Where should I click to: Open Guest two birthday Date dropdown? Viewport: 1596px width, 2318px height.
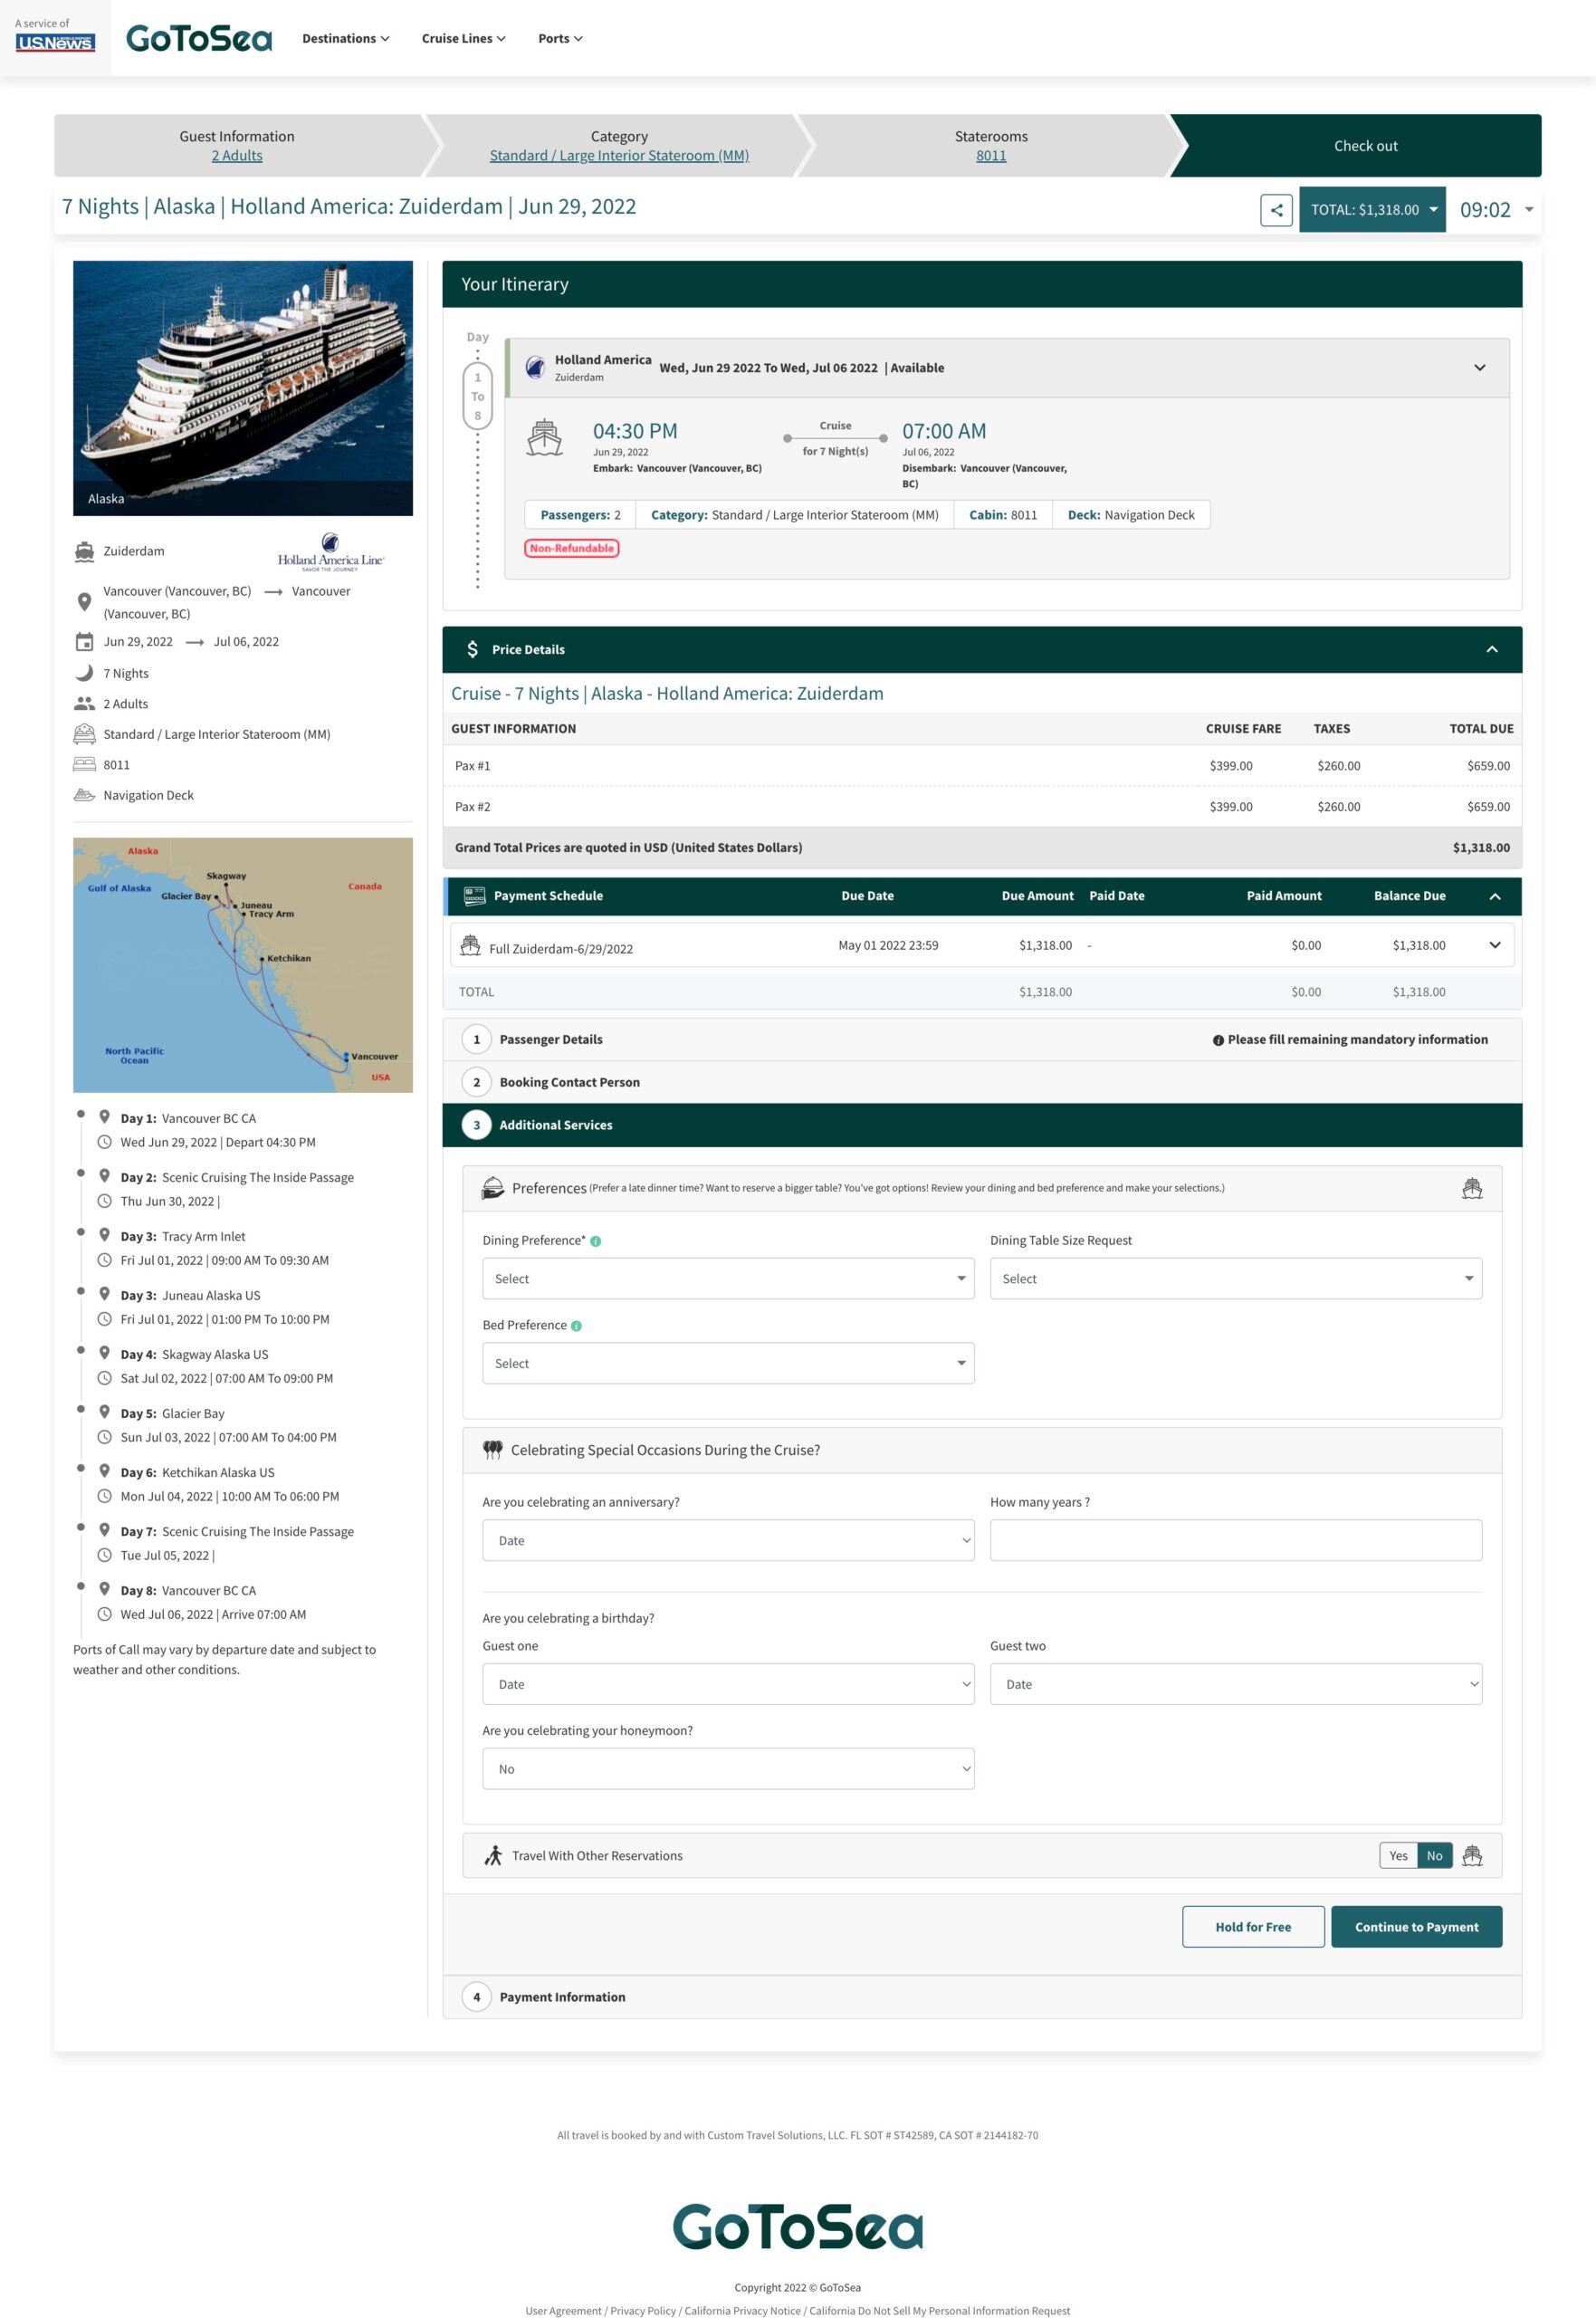[x=1236, y=1684]
